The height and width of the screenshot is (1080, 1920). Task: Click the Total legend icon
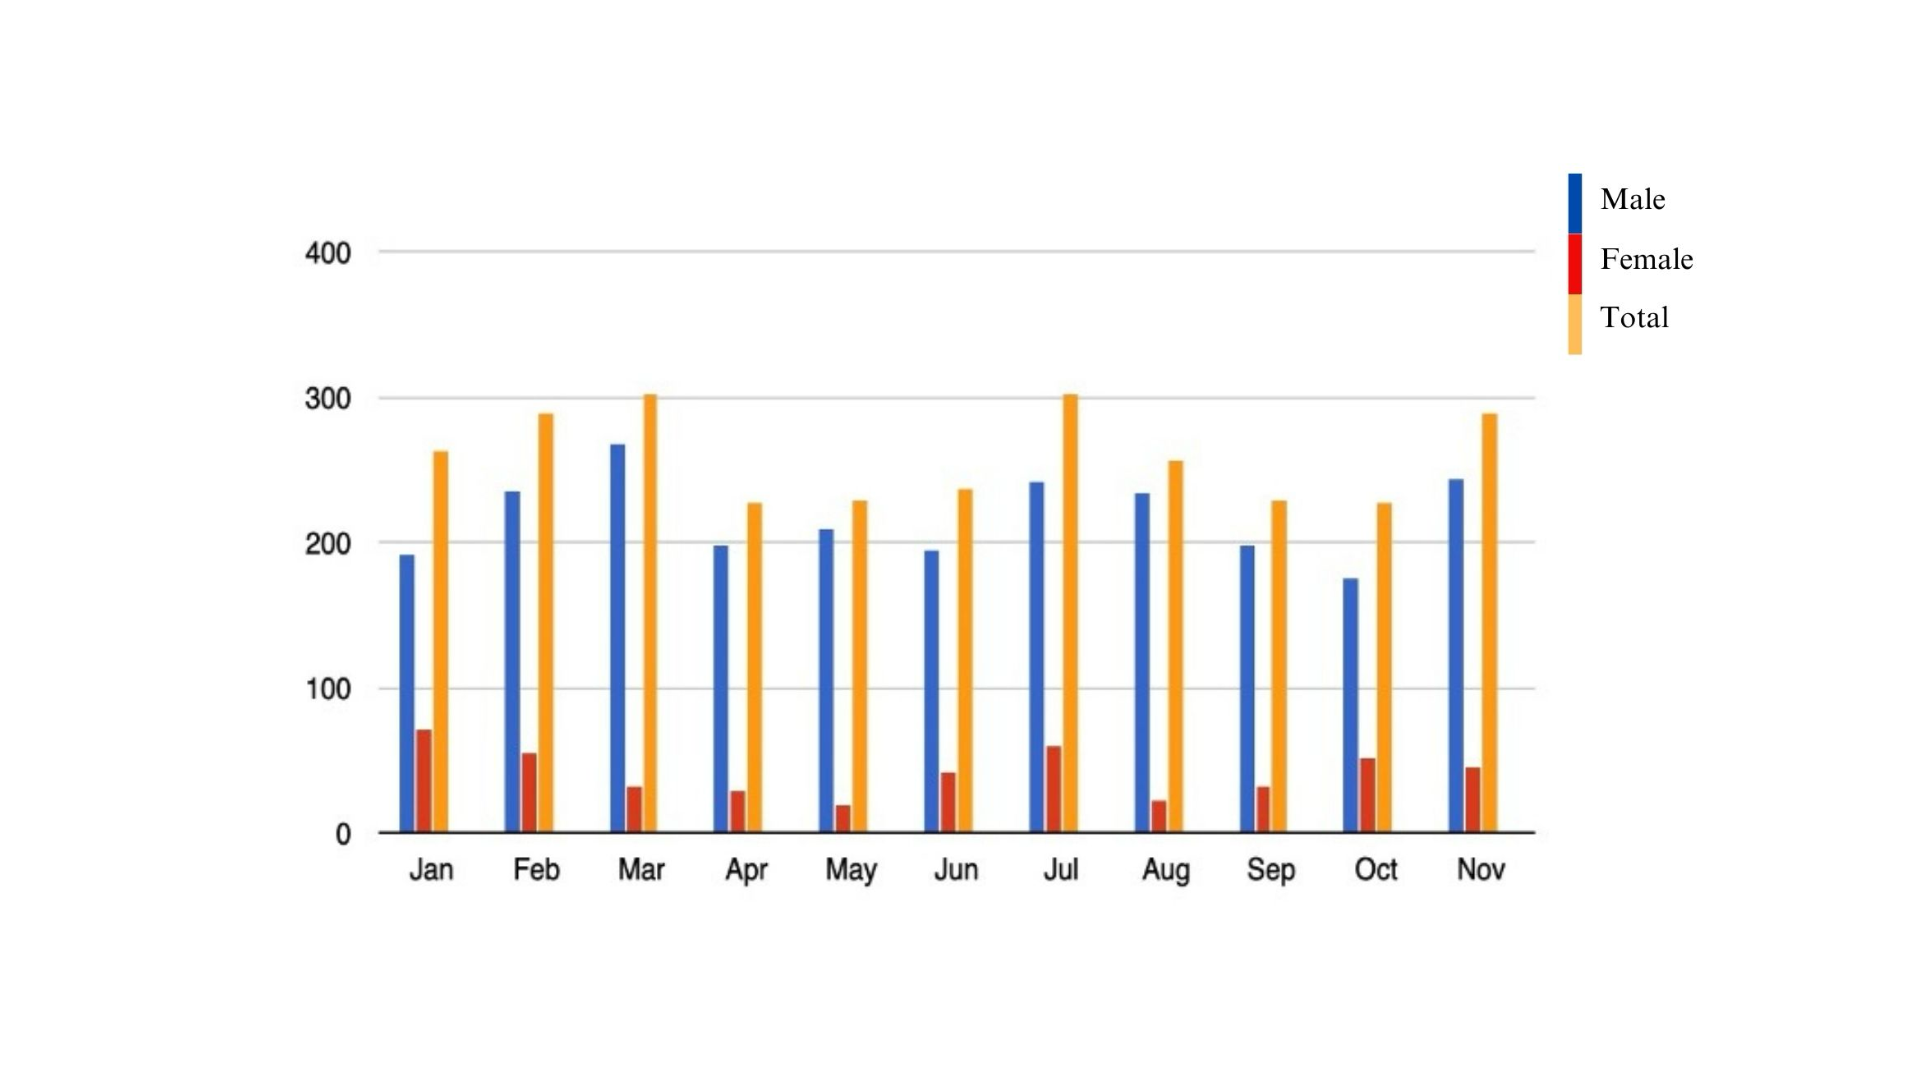pyautogui.click(x=1575, y=316)
